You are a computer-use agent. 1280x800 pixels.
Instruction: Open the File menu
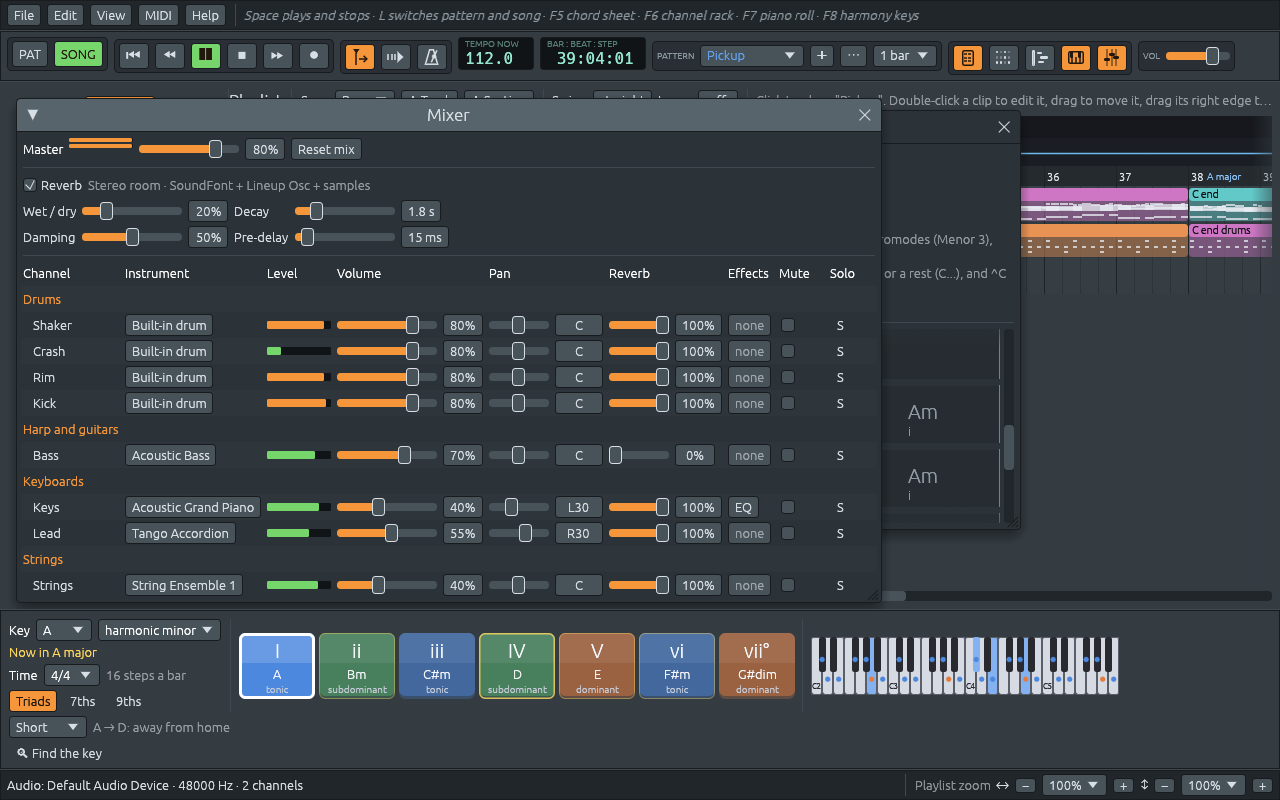(24, 16)
